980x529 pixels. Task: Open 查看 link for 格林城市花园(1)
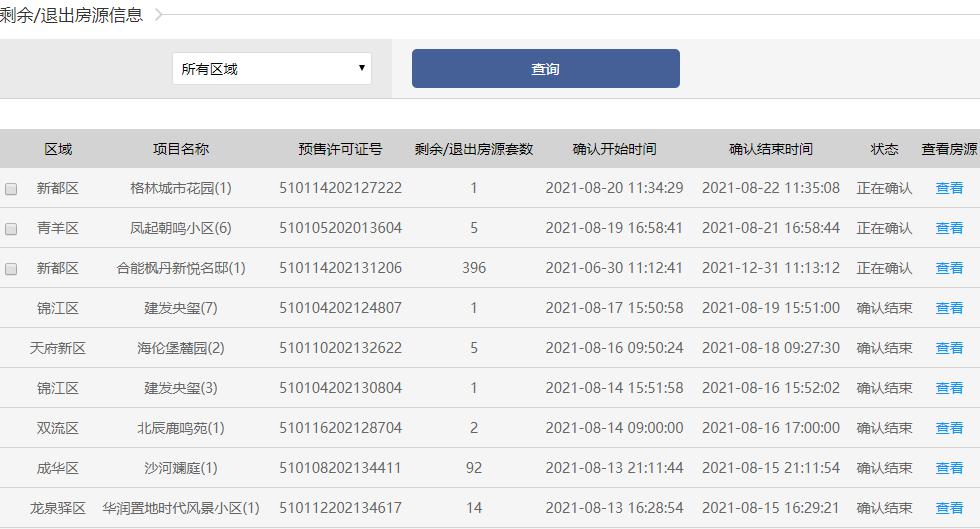(x=949, y=188)
